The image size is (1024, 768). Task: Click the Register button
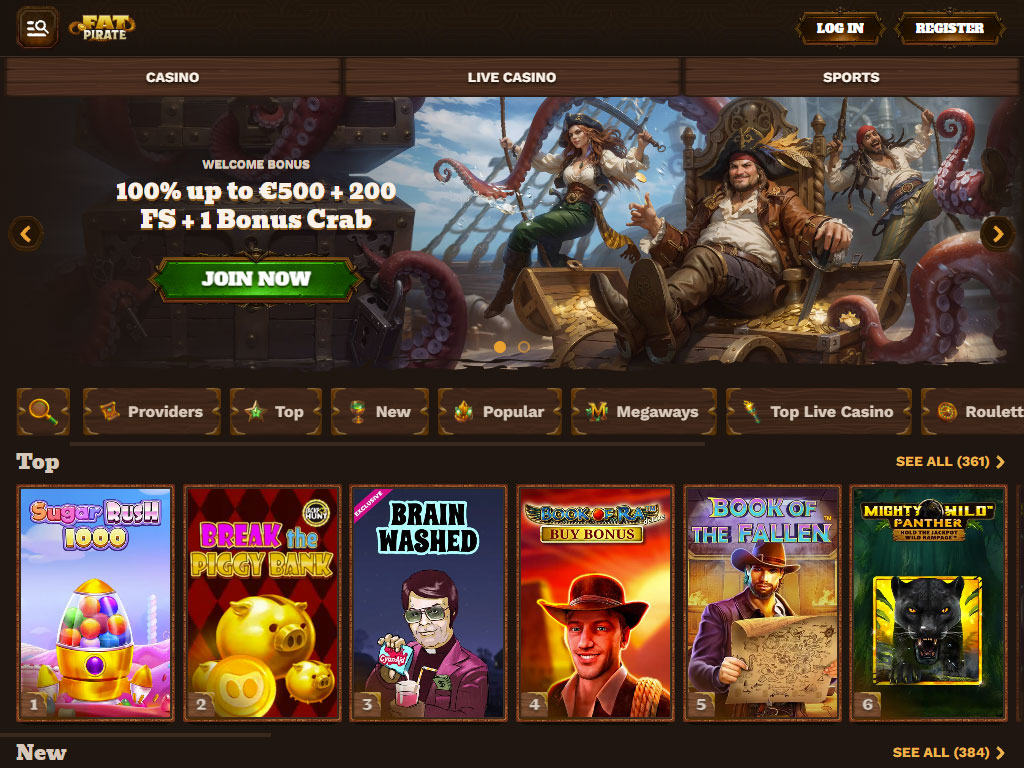tap(949, 28)
